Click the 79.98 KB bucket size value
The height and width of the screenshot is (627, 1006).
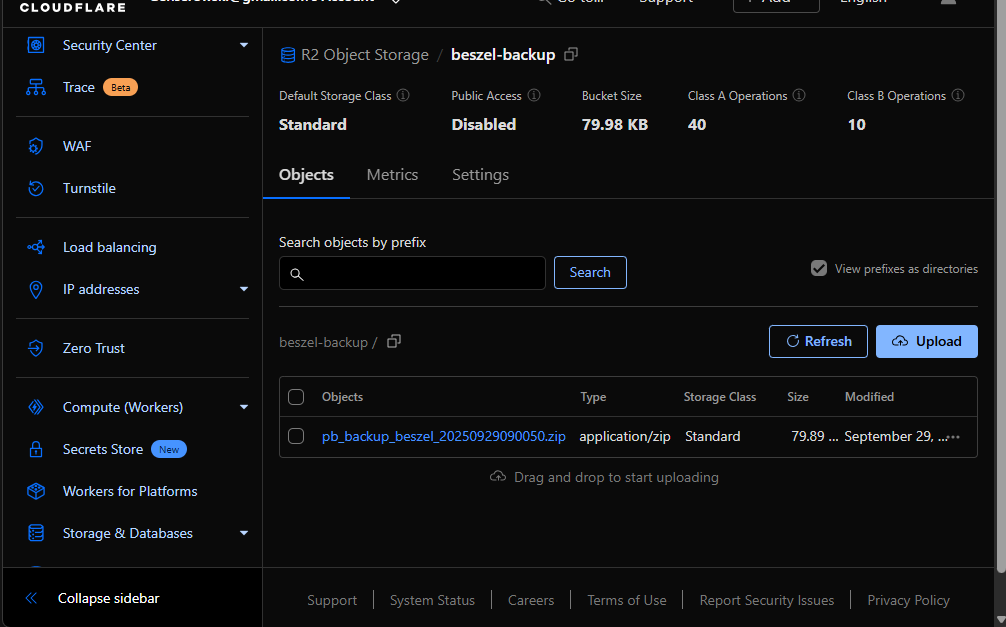pyautogui.click(x=615, y=125)
